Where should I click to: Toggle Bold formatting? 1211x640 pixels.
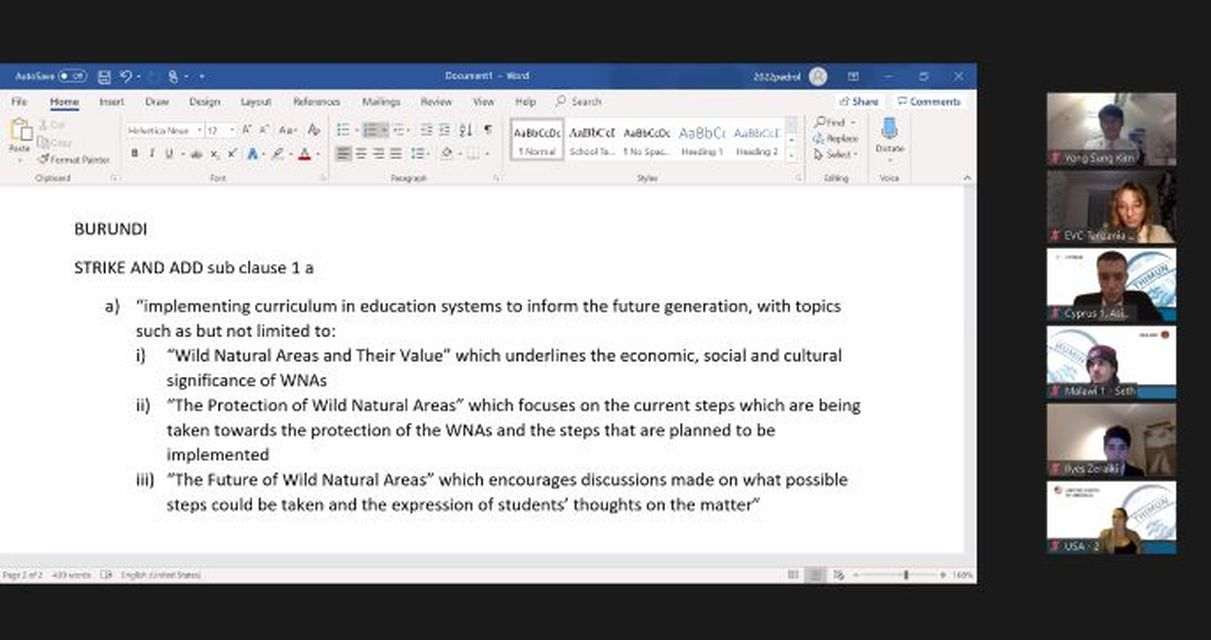click(x=134, y=154)
